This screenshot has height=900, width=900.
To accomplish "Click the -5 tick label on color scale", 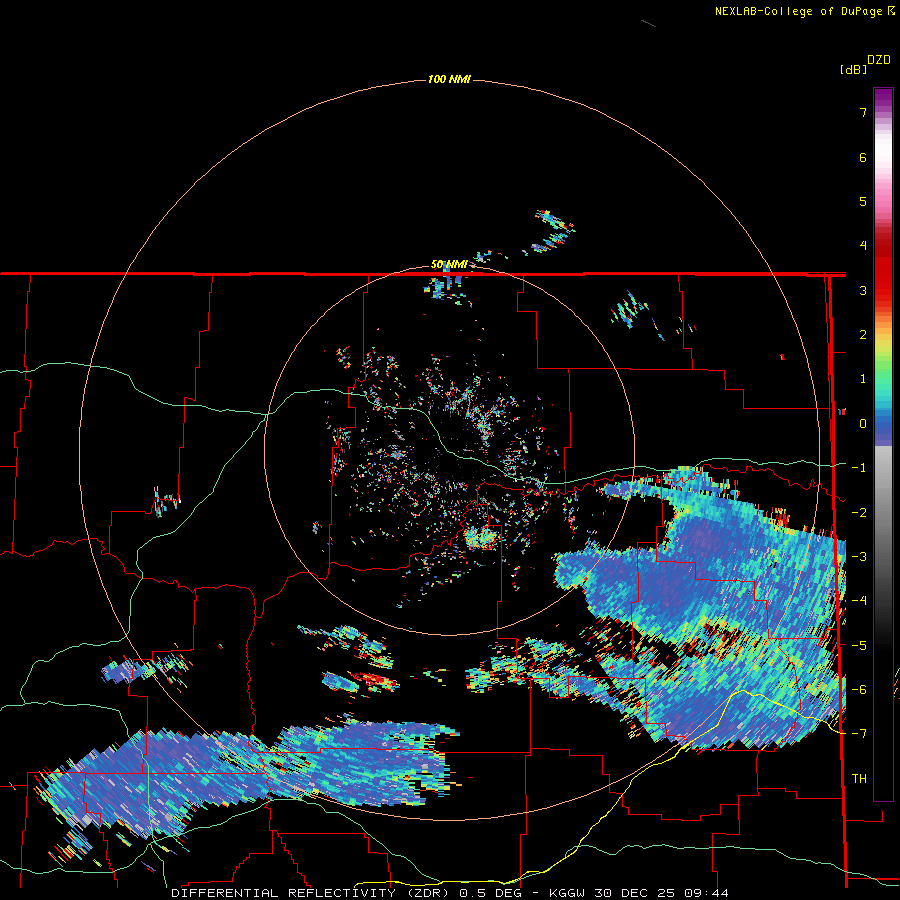I will click(859, 646).
